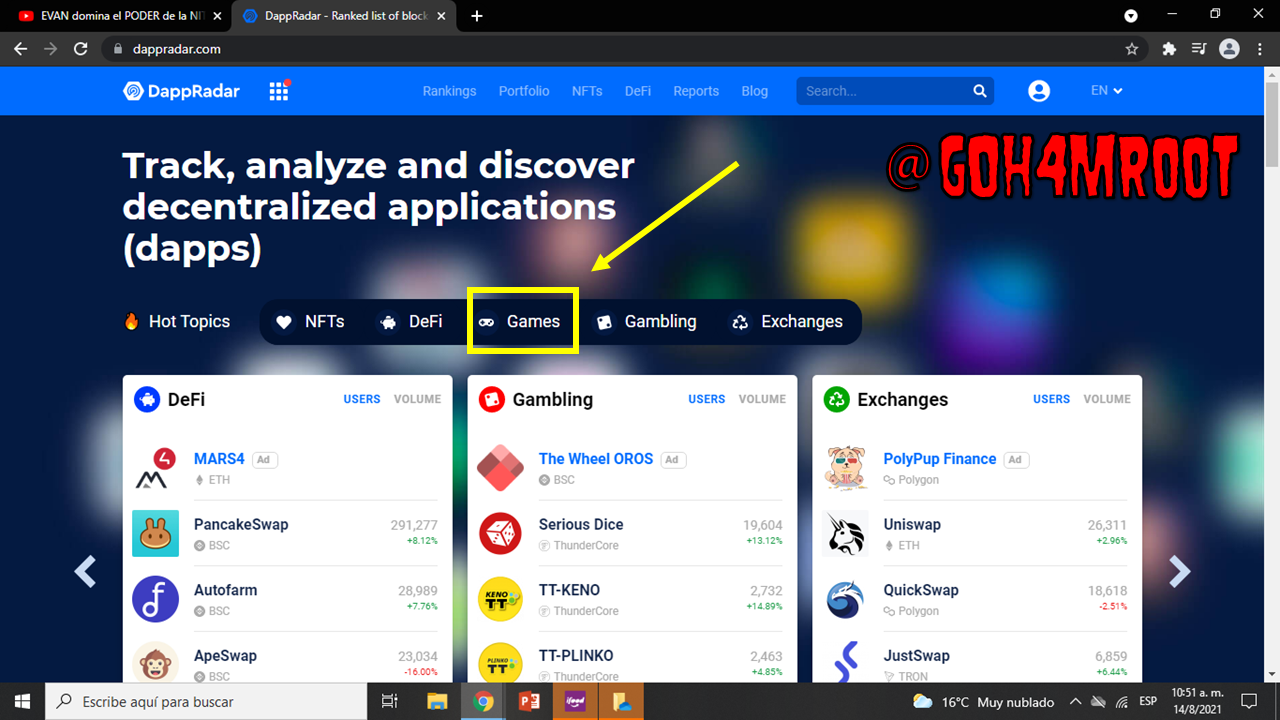The height and width of the screenshot is (720, 1280).
Task: Open the Chrome extensions puzzle icon
Action: [x=1169, y=49]
